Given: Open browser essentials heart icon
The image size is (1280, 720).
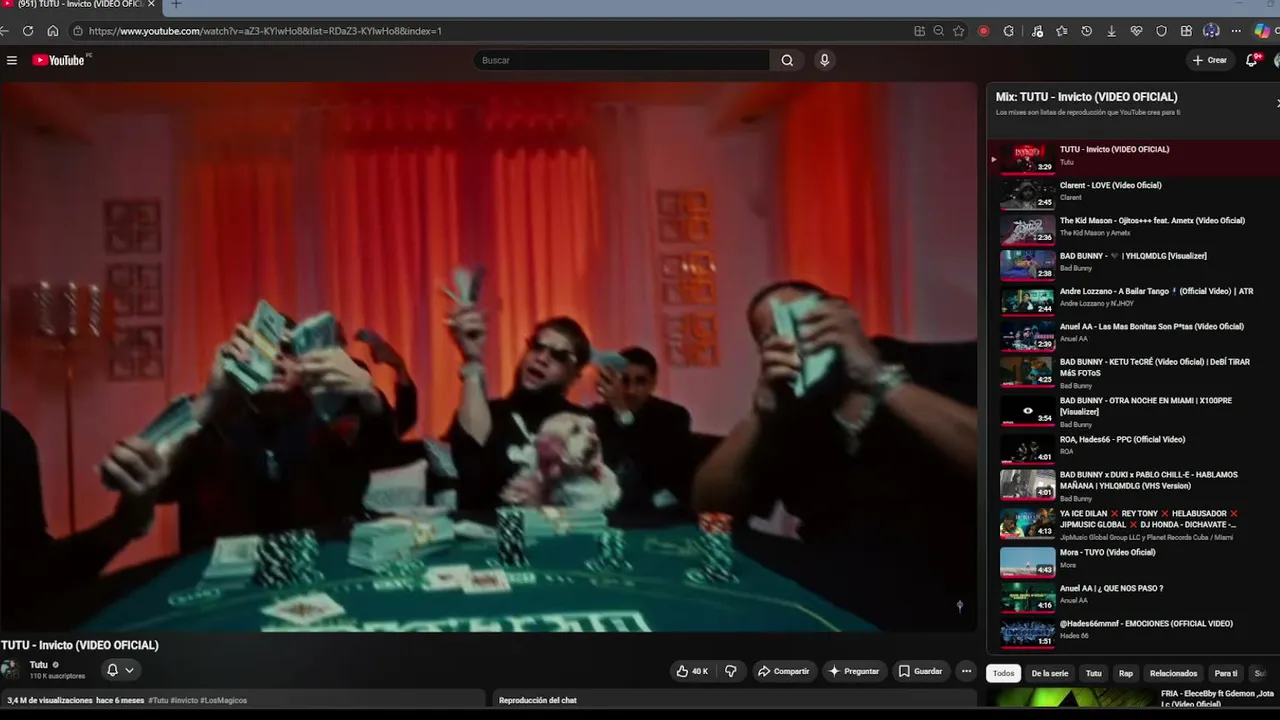Looking at the screenshot, I should 1136,31.
